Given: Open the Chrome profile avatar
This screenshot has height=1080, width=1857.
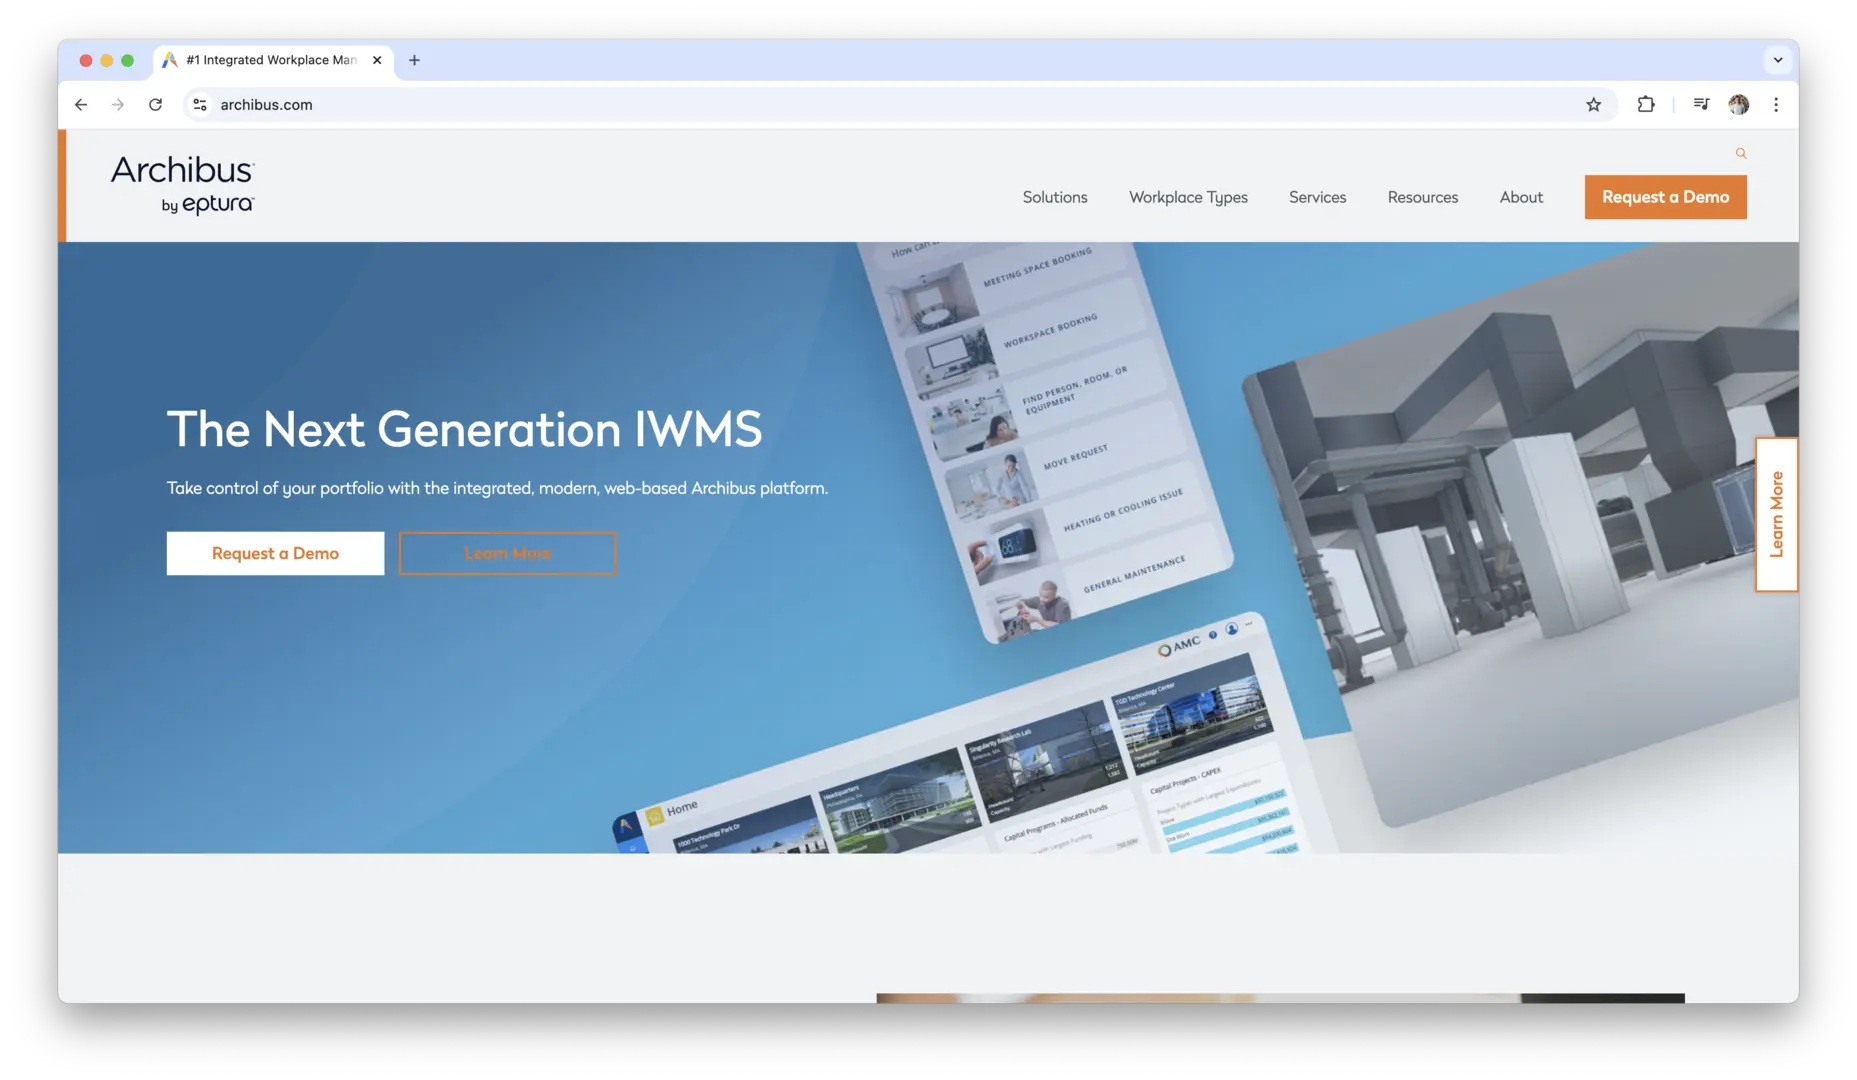Looking at the screenshot, I should [1739, 105].
